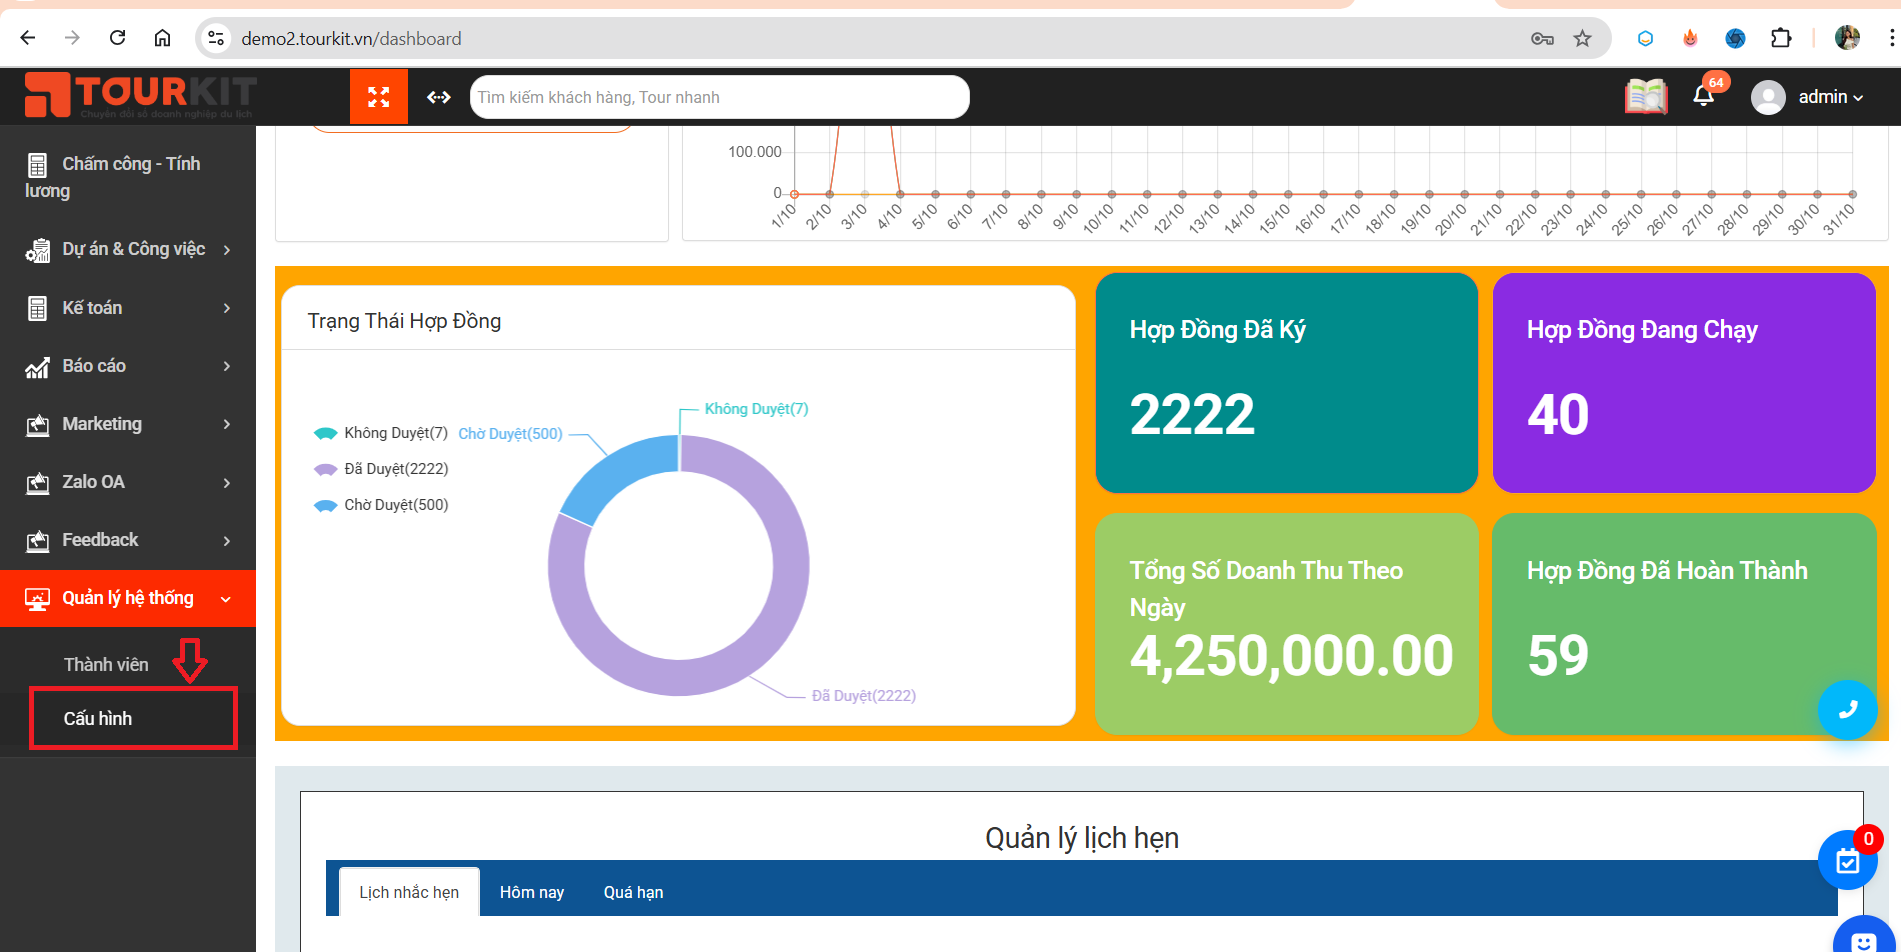Image resolution: width=1901 pixels, height=952 pixels.
Task: Click the blue phone call floating button
Action: (x=1847, y=709)
